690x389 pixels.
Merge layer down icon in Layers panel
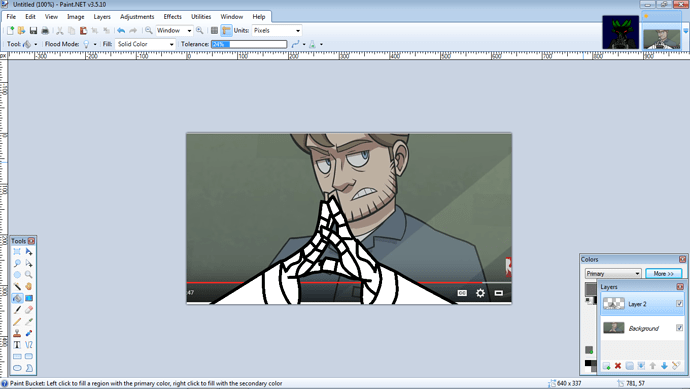click(x=641, y=366)
